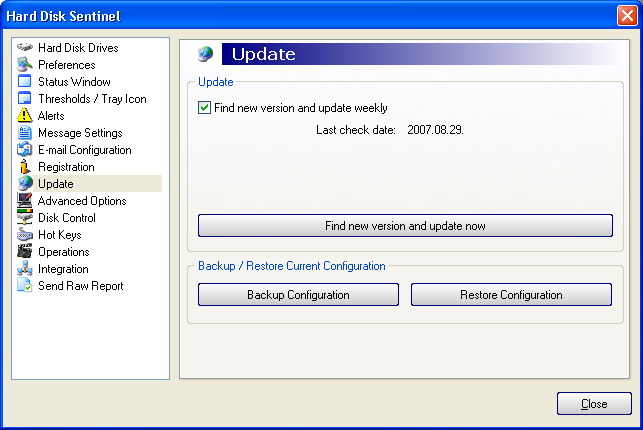The height and width of the screenshot is (430, 643).
Task: Open the Send Raw Report page
Action: click(x=80, y=286)
